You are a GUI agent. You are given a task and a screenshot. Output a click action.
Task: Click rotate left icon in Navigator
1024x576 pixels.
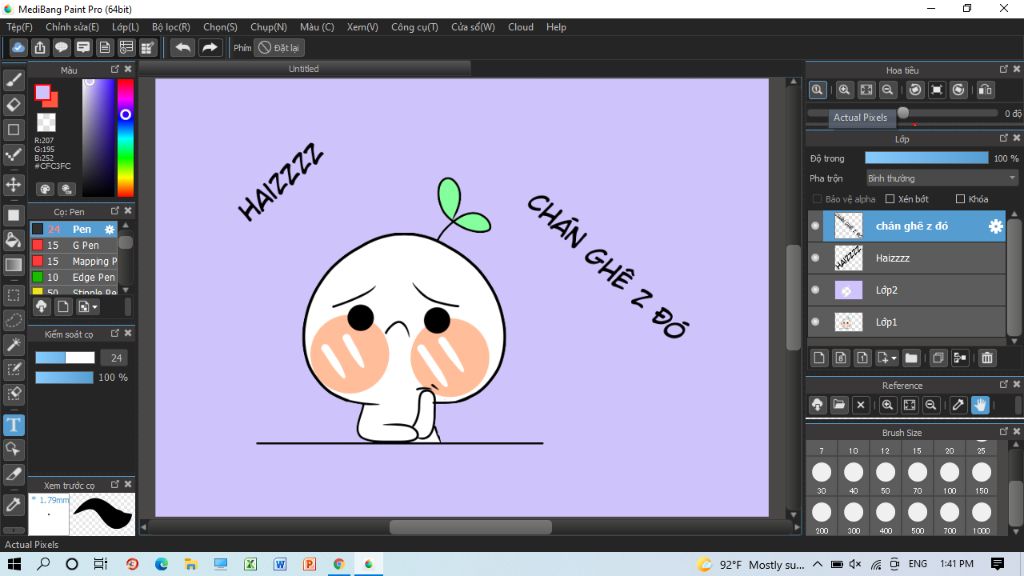915,90
